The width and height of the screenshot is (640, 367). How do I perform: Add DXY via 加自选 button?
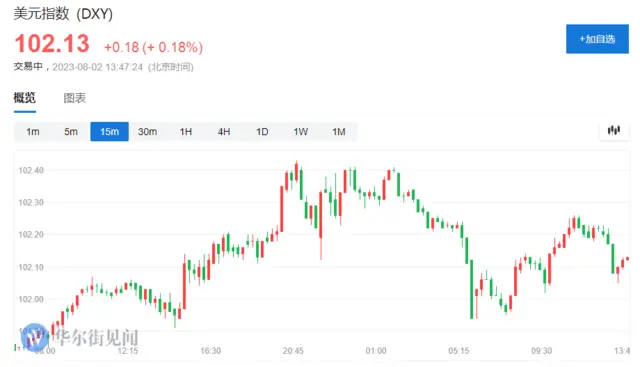click(597, 39)
